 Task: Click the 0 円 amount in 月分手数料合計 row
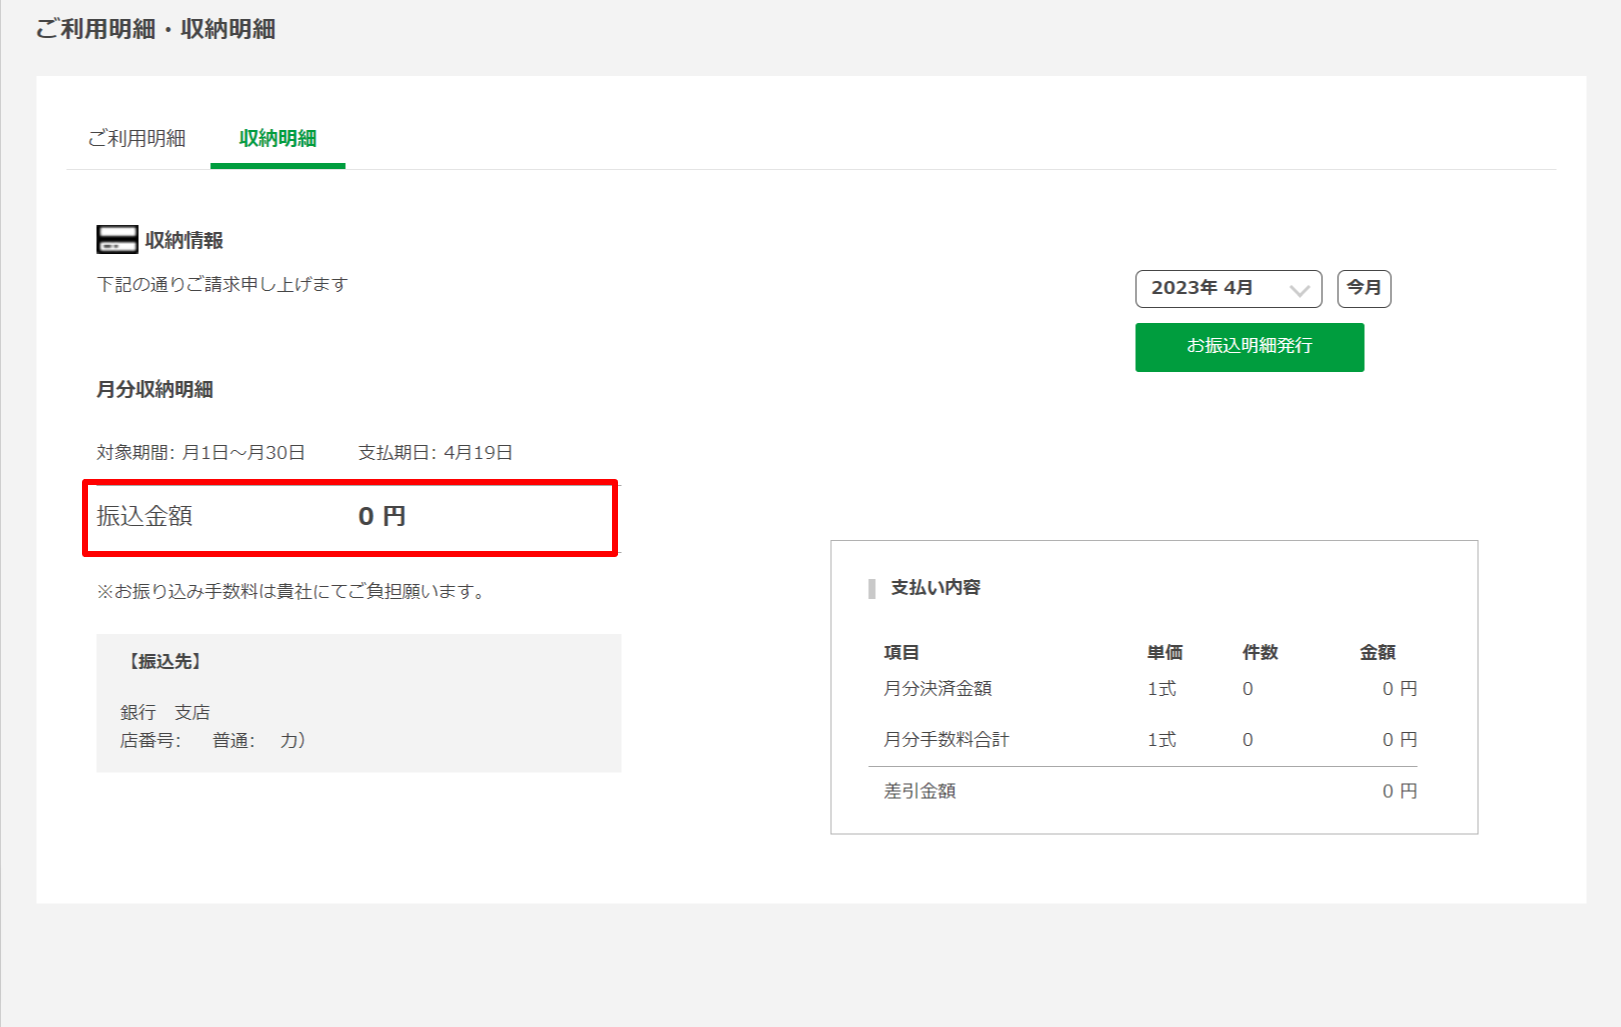click(x=1400, y=739)
